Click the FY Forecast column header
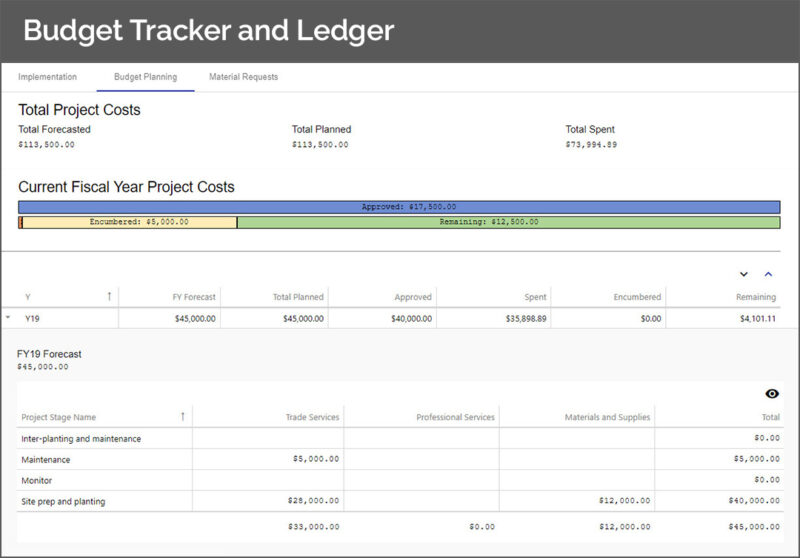This screenshot has width=800, height=558. point(194,297)
